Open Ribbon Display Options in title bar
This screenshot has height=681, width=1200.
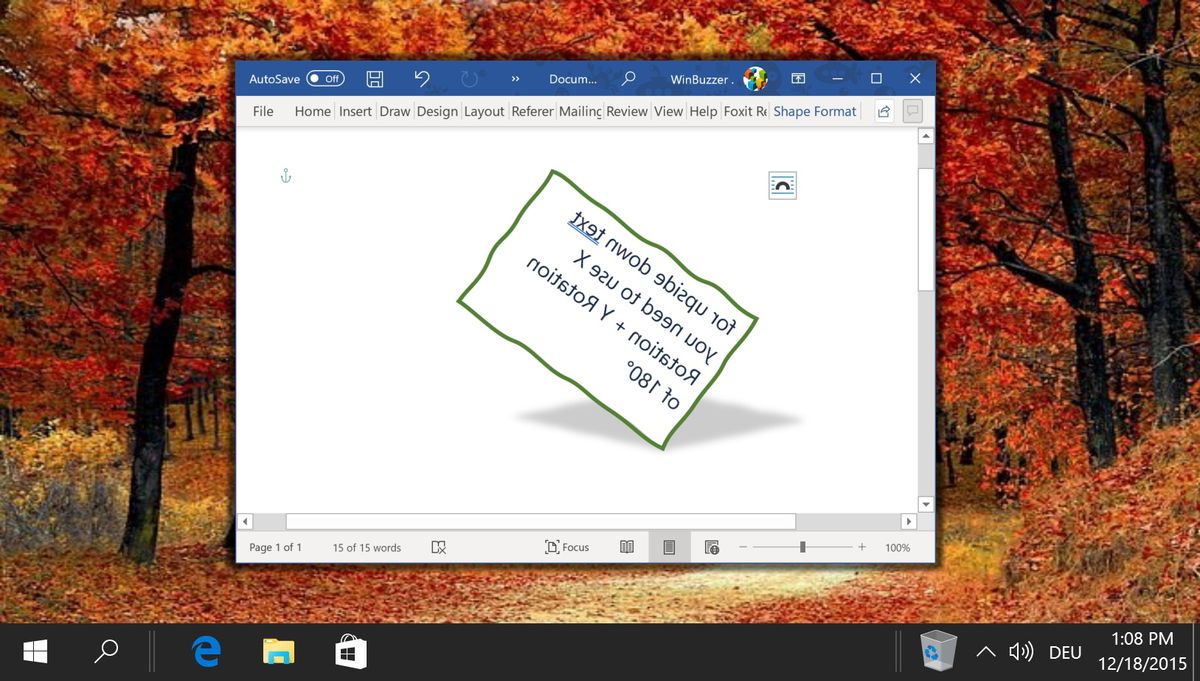pyautogui.click(x=798, y=79)
